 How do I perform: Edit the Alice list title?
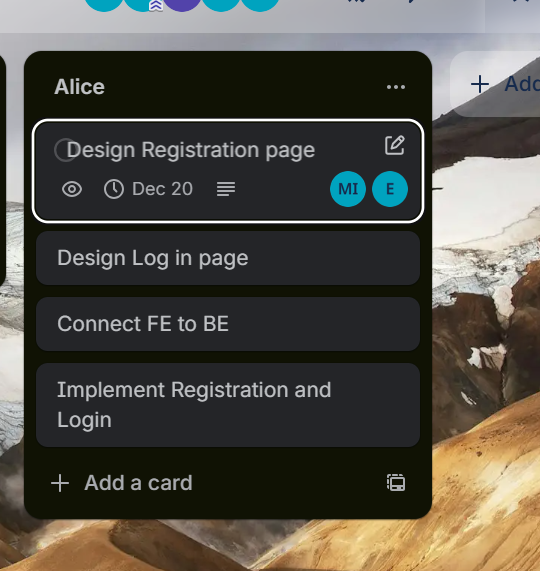tap(79, 87)
